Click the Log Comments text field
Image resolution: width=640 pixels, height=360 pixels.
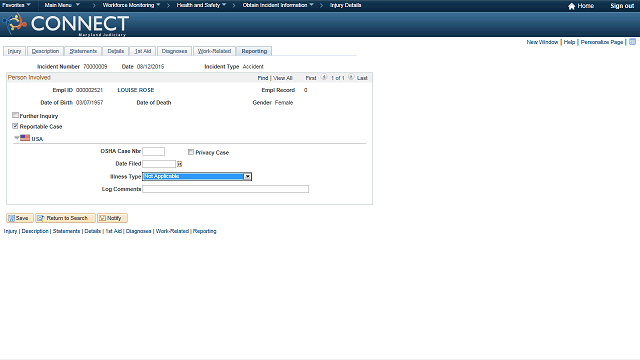(225, 189)
